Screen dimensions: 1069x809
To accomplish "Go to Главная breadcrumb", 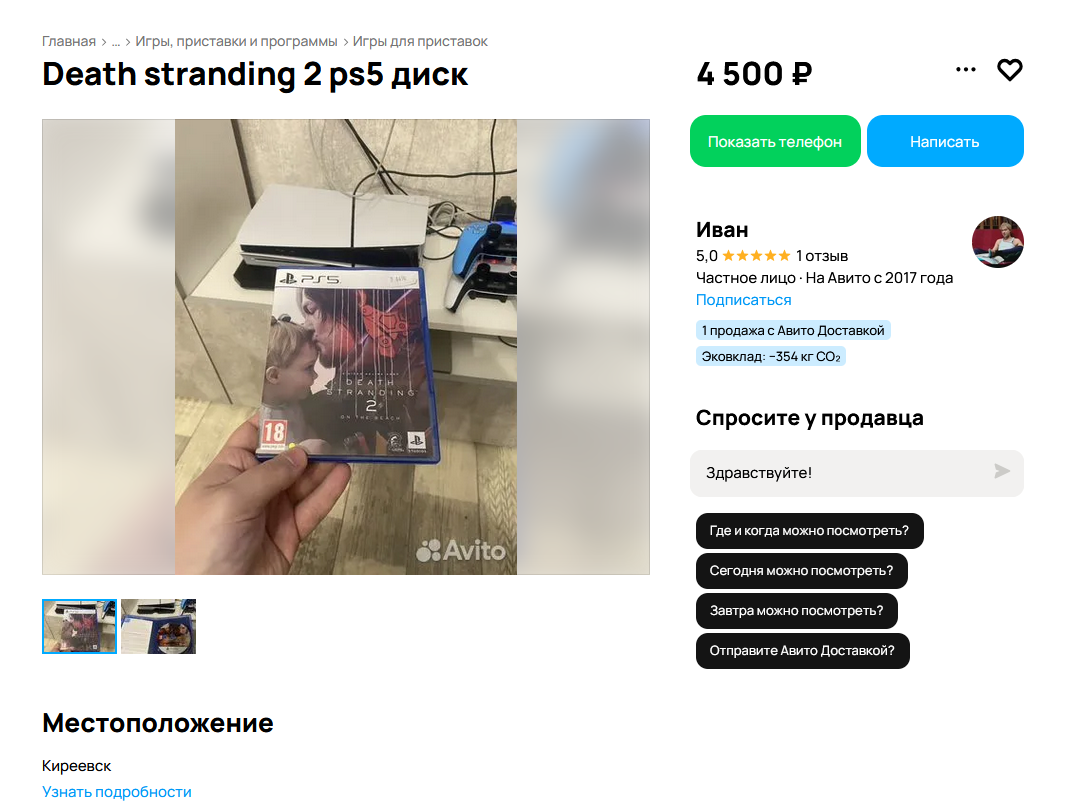I will click(x=69, y=42).
